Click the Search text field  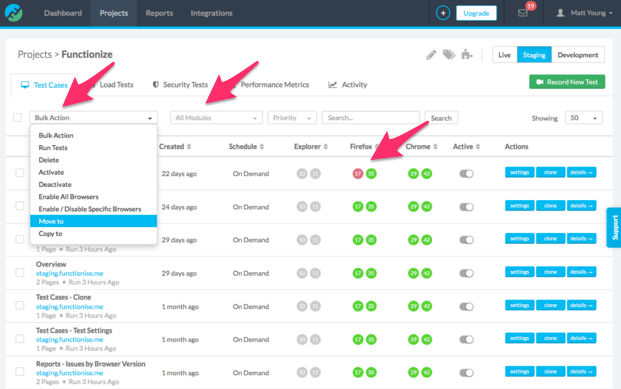pos(371,118)
